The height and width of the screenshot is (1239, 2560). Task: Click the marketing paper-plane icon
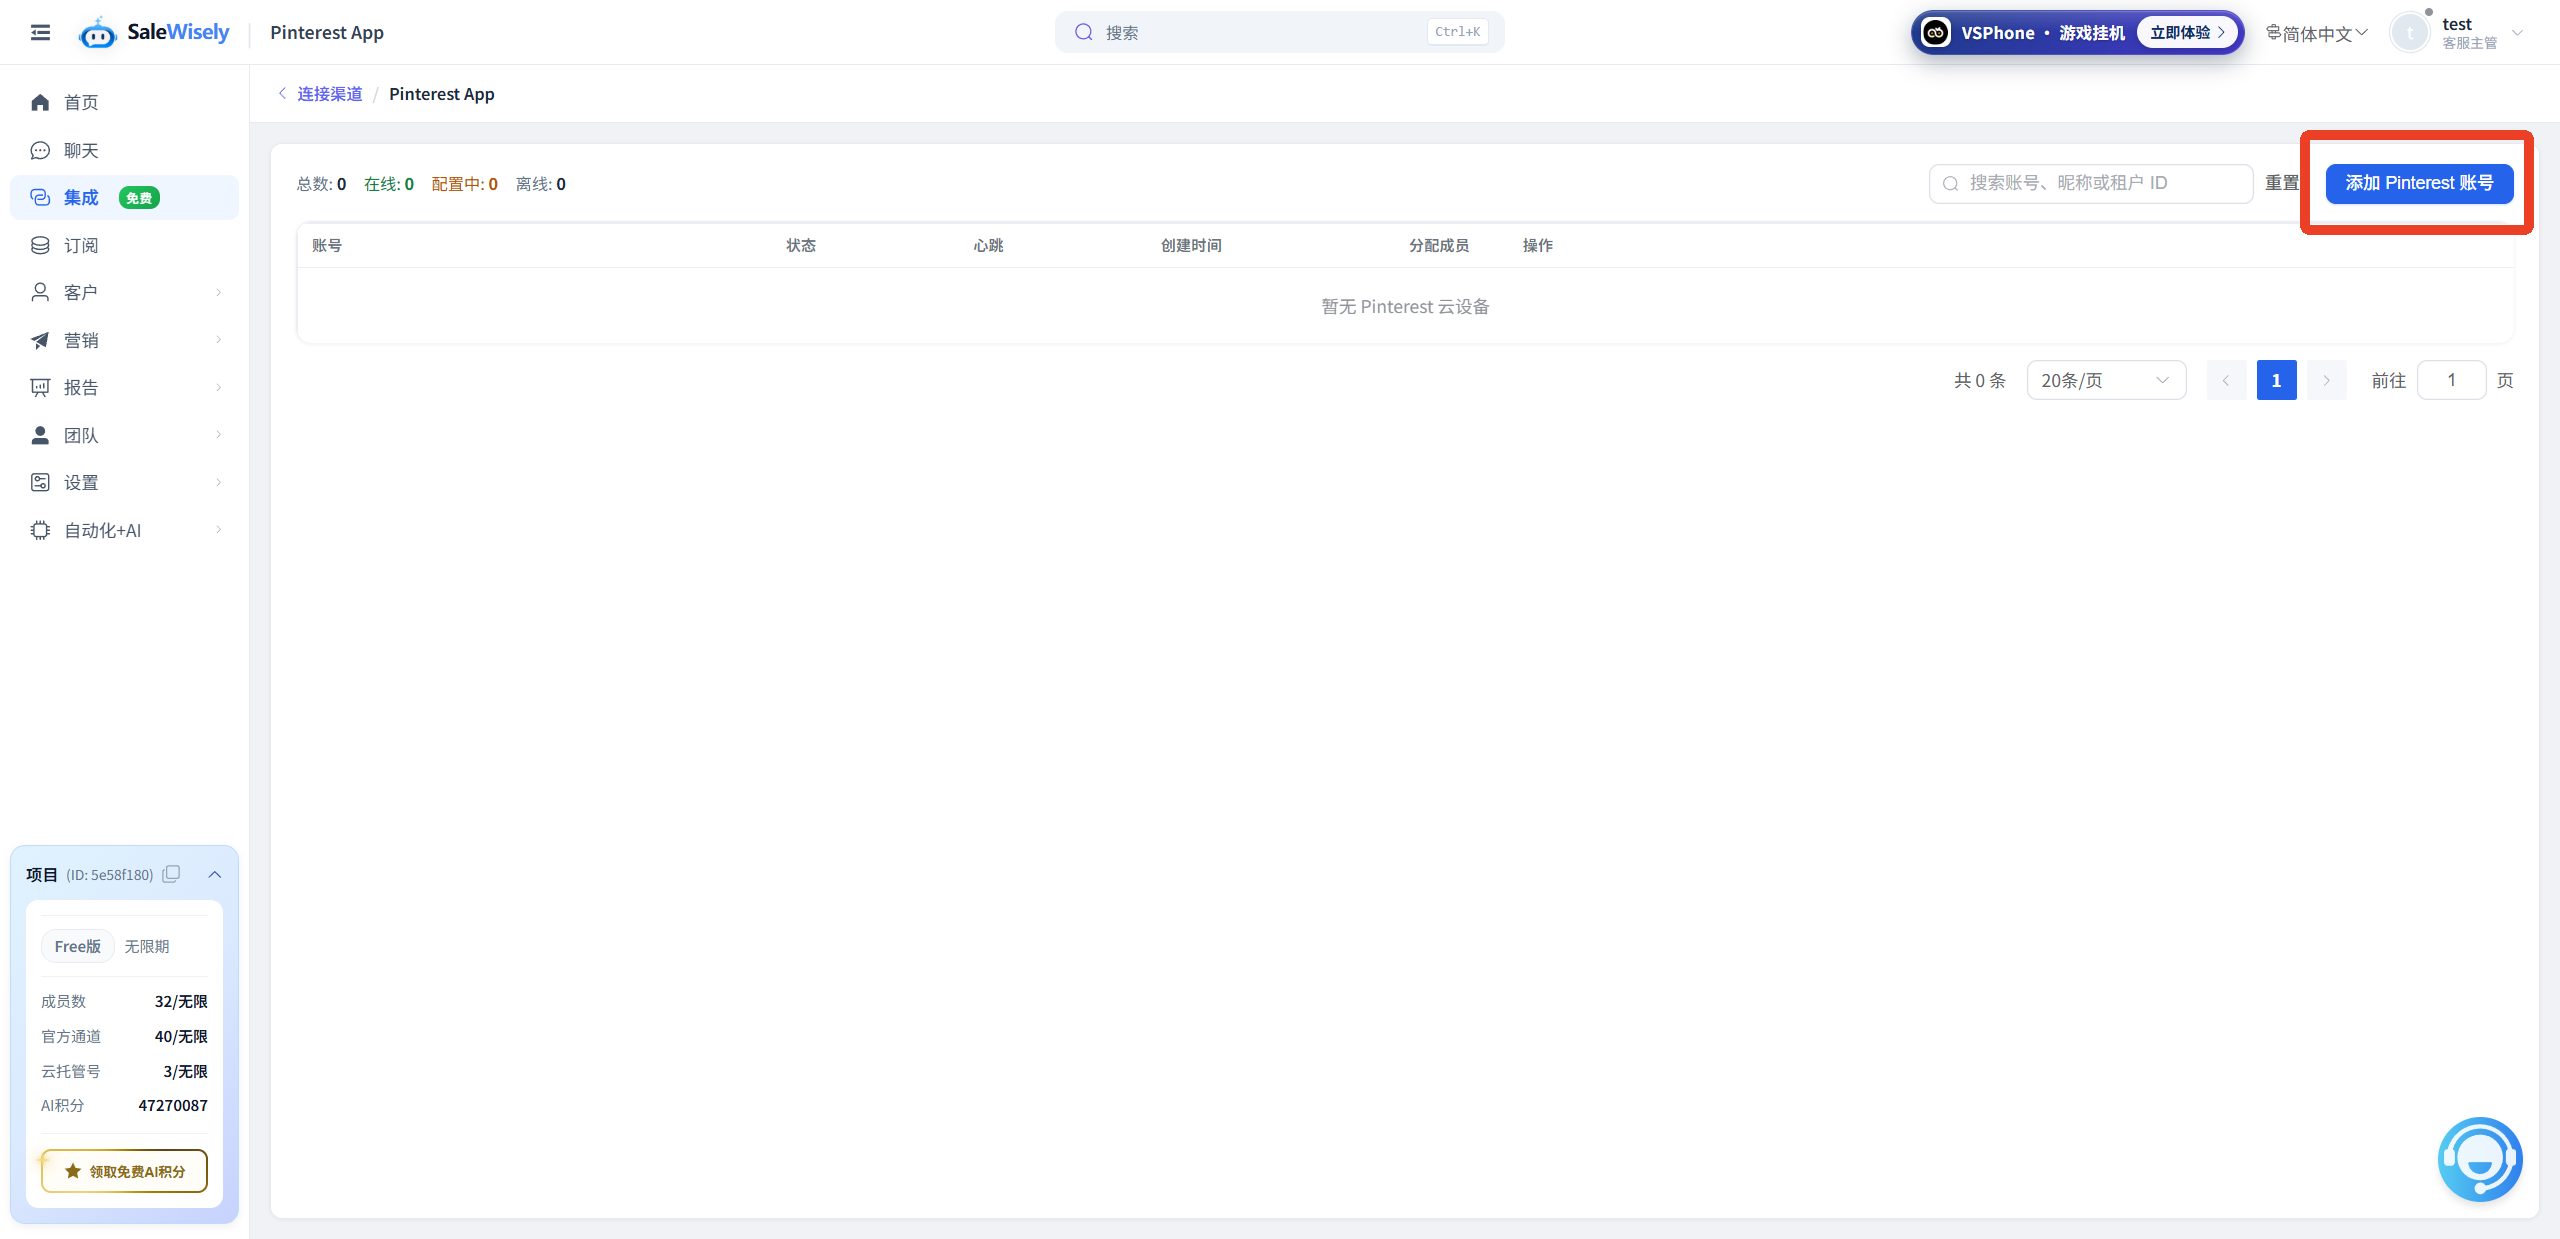[x=40, y=340]
